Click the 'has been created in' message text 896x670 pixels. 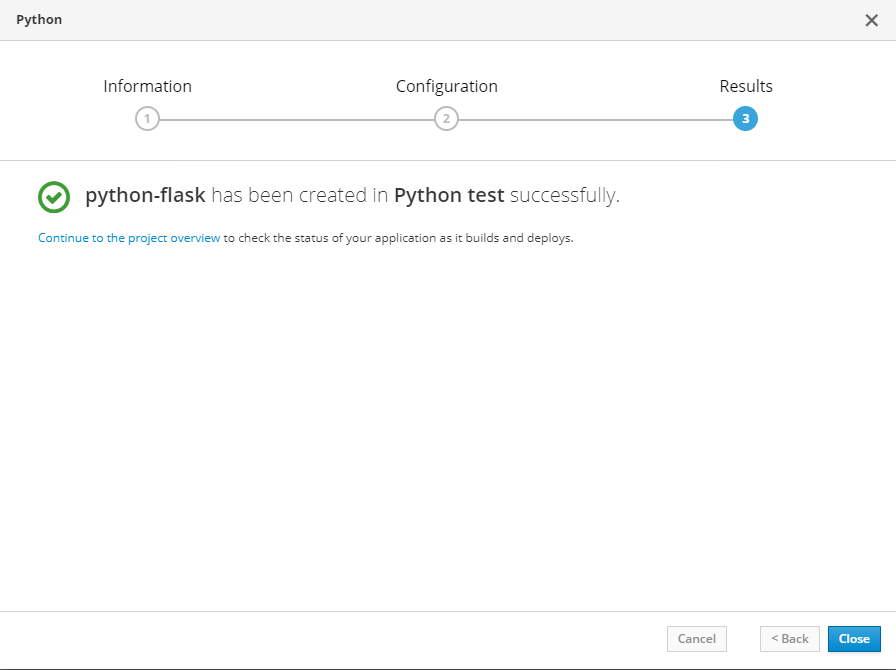pos(299,196)
